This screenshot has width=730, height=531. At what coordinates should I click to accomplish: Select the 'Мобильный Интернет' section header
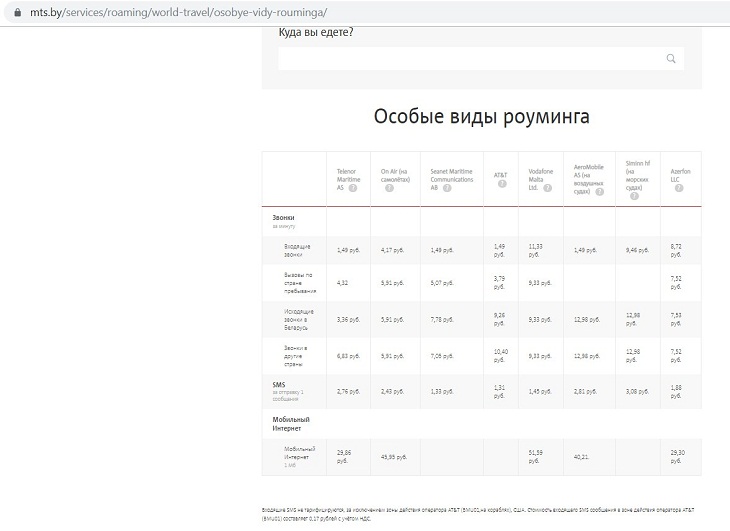tap(292, 423)
